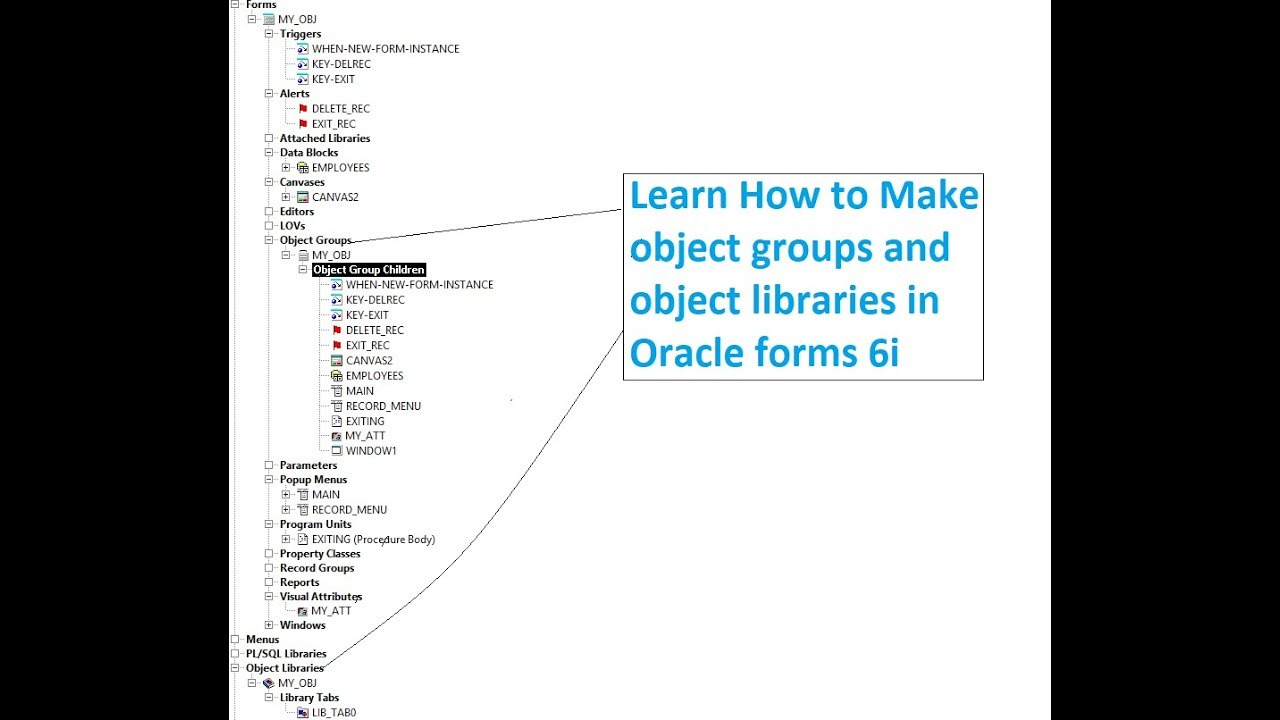Select the Canvases node label
Image resolution: width=1280 pixels, height=720 pixels.
pyautogui.click(x=302, y=182)
